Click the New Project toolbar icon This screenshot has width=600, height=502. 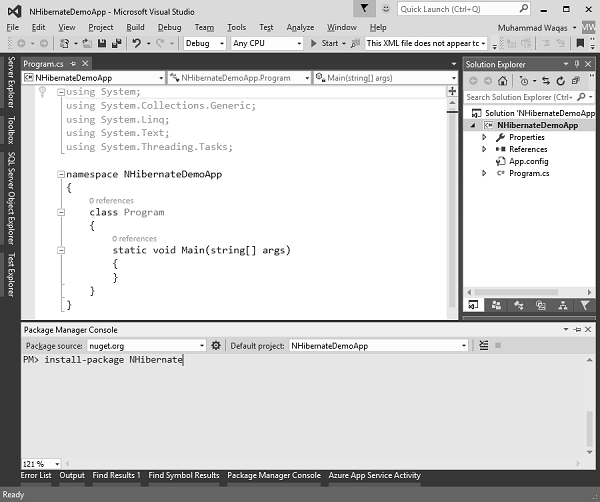click(x=64, y=43)
